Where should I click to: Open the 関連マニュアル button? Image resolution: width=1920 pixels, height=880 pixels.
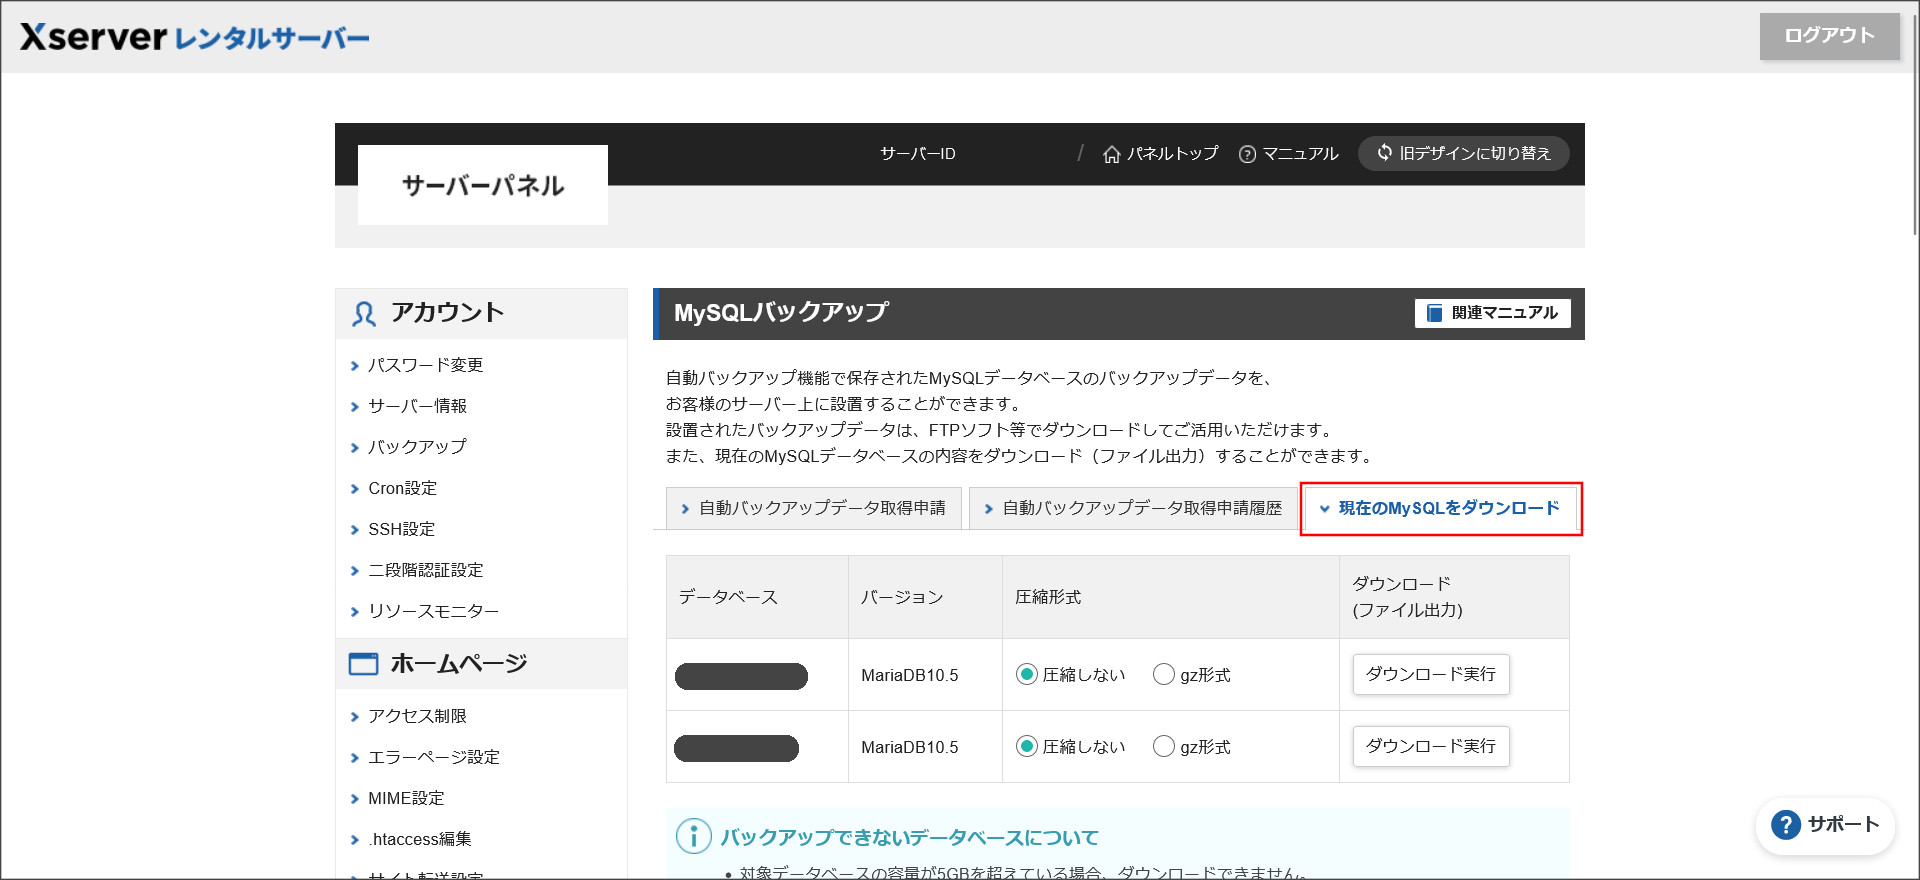(1492, 313)
